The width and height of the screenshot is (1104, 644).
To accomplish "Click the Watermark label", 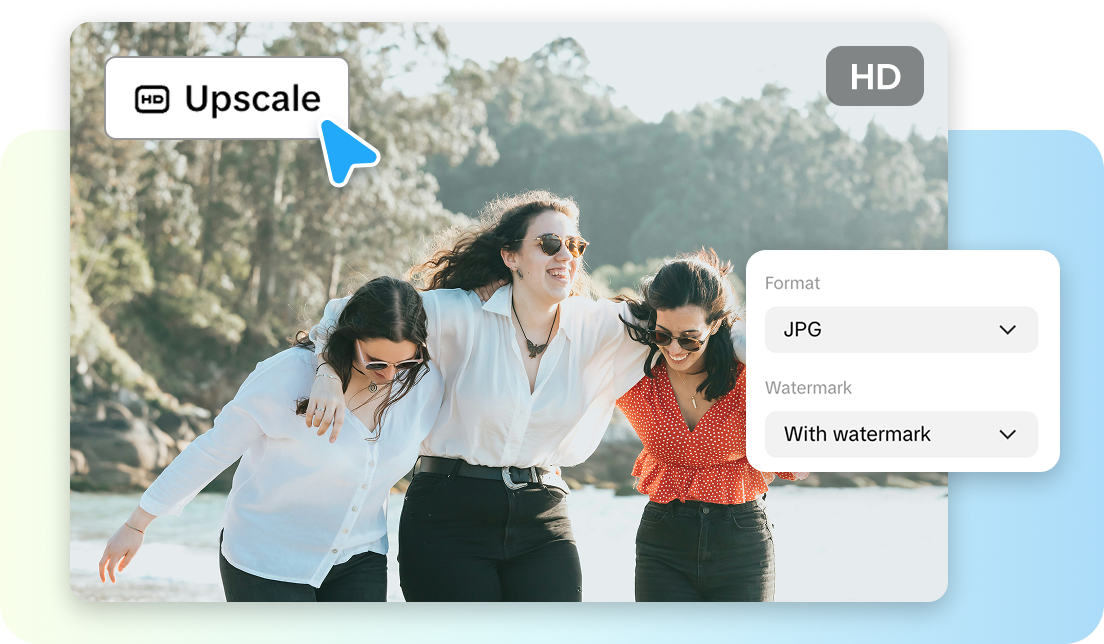I will (808, 388).
